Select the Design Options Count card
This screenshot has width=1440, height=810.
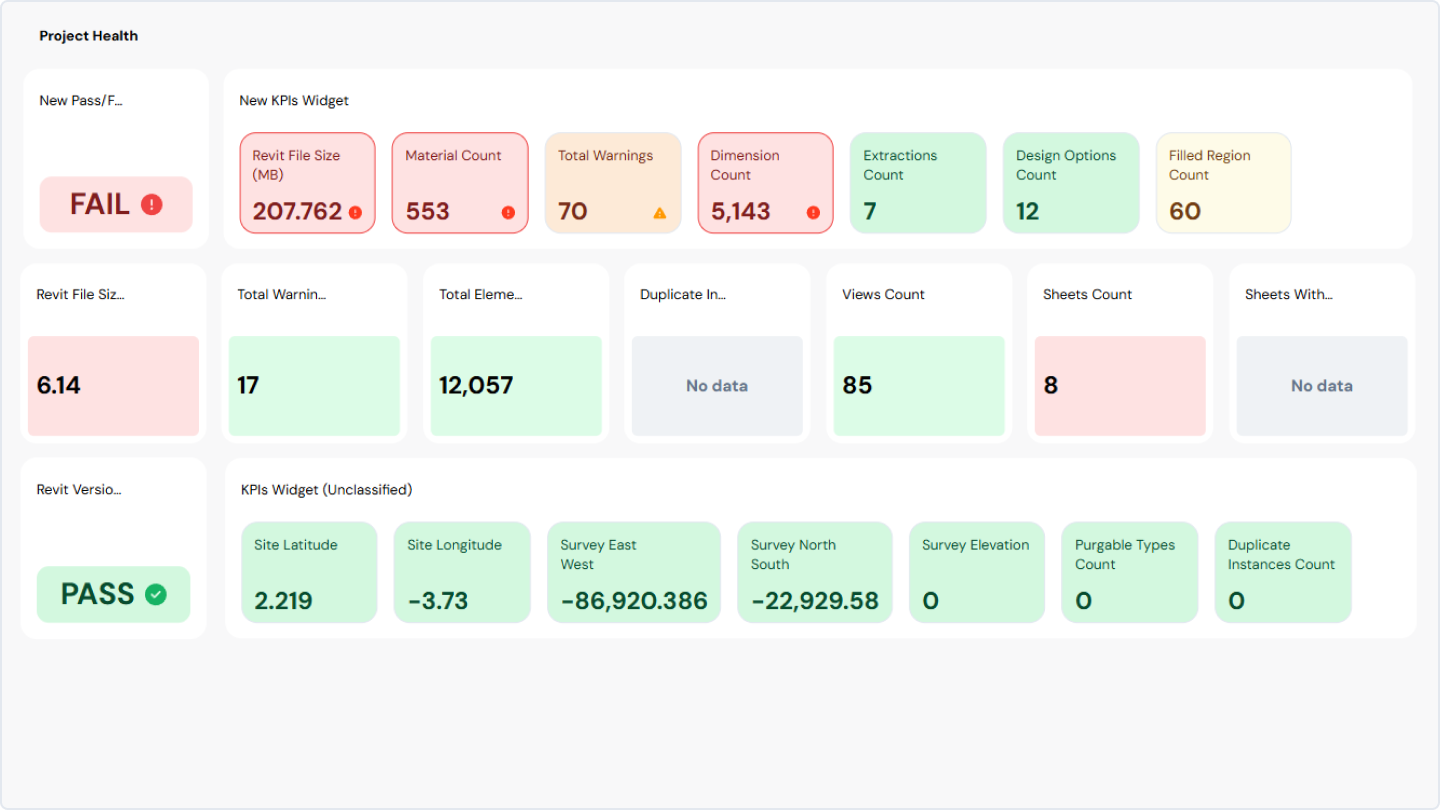click(x=1070, y=183)
